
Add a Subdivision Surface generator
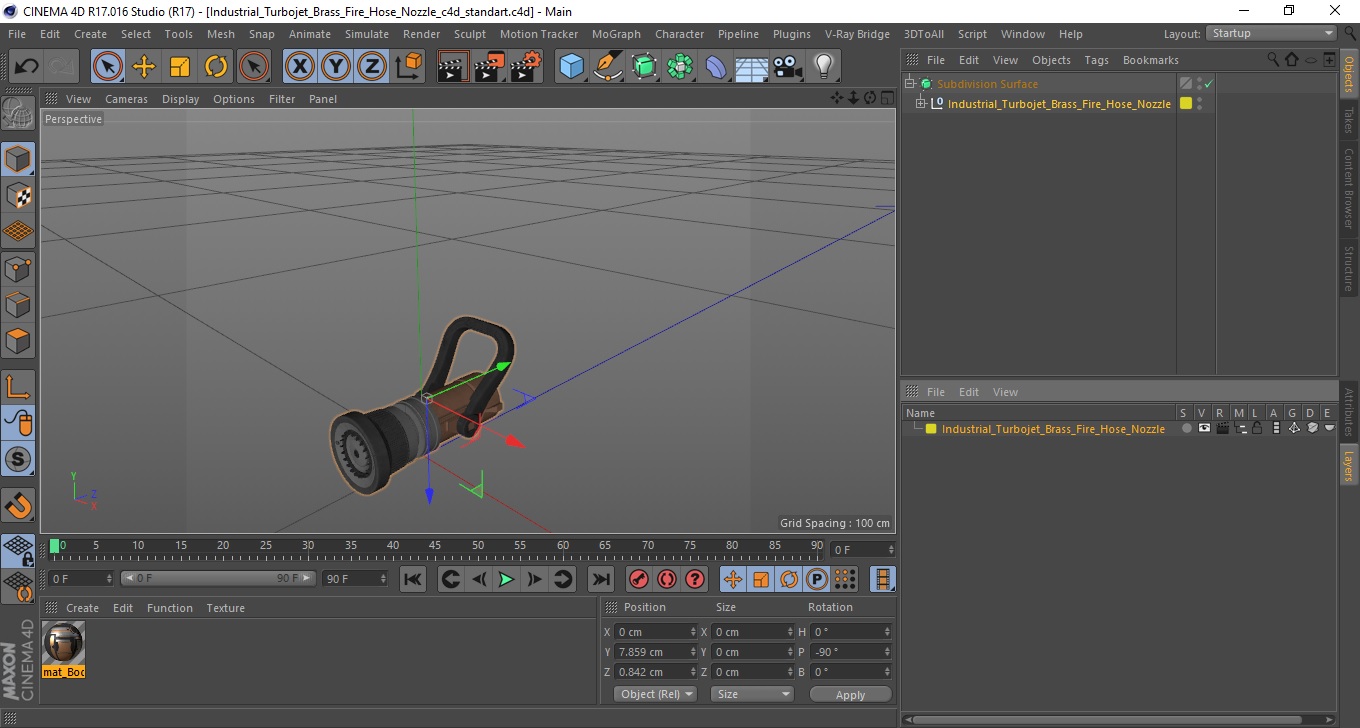pyautogui.click(x=644, y=67)
